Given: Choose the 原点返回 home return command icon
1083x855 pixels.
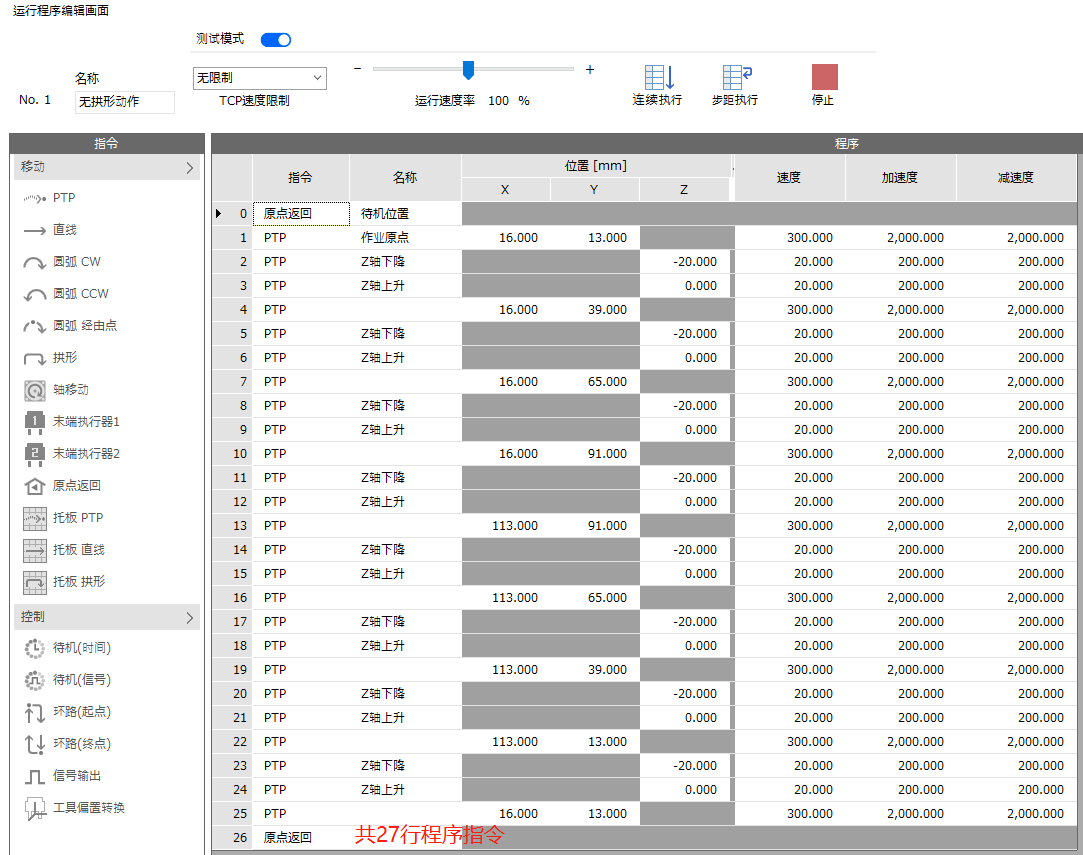Looking at the screenshot, I should coord(36,486).
